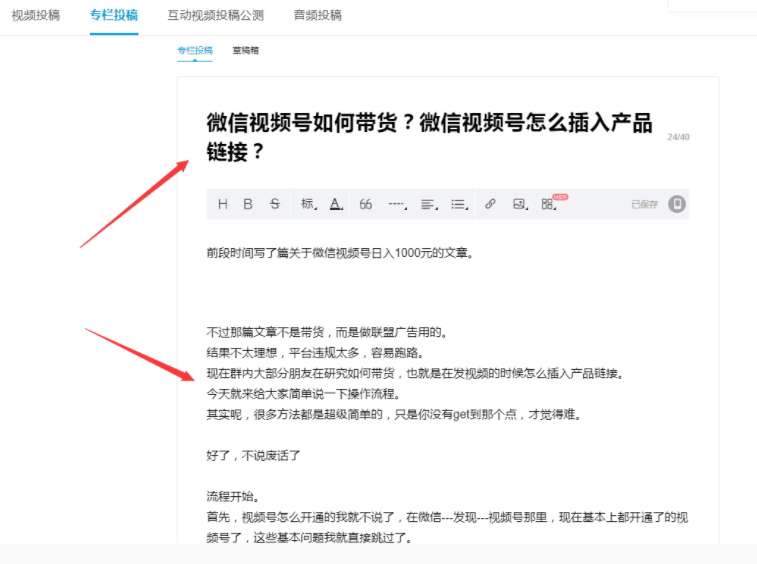Click line 现在群内大部分朋友
The width and height of the screenshot is (757, 564).
(x=416, y=373)
